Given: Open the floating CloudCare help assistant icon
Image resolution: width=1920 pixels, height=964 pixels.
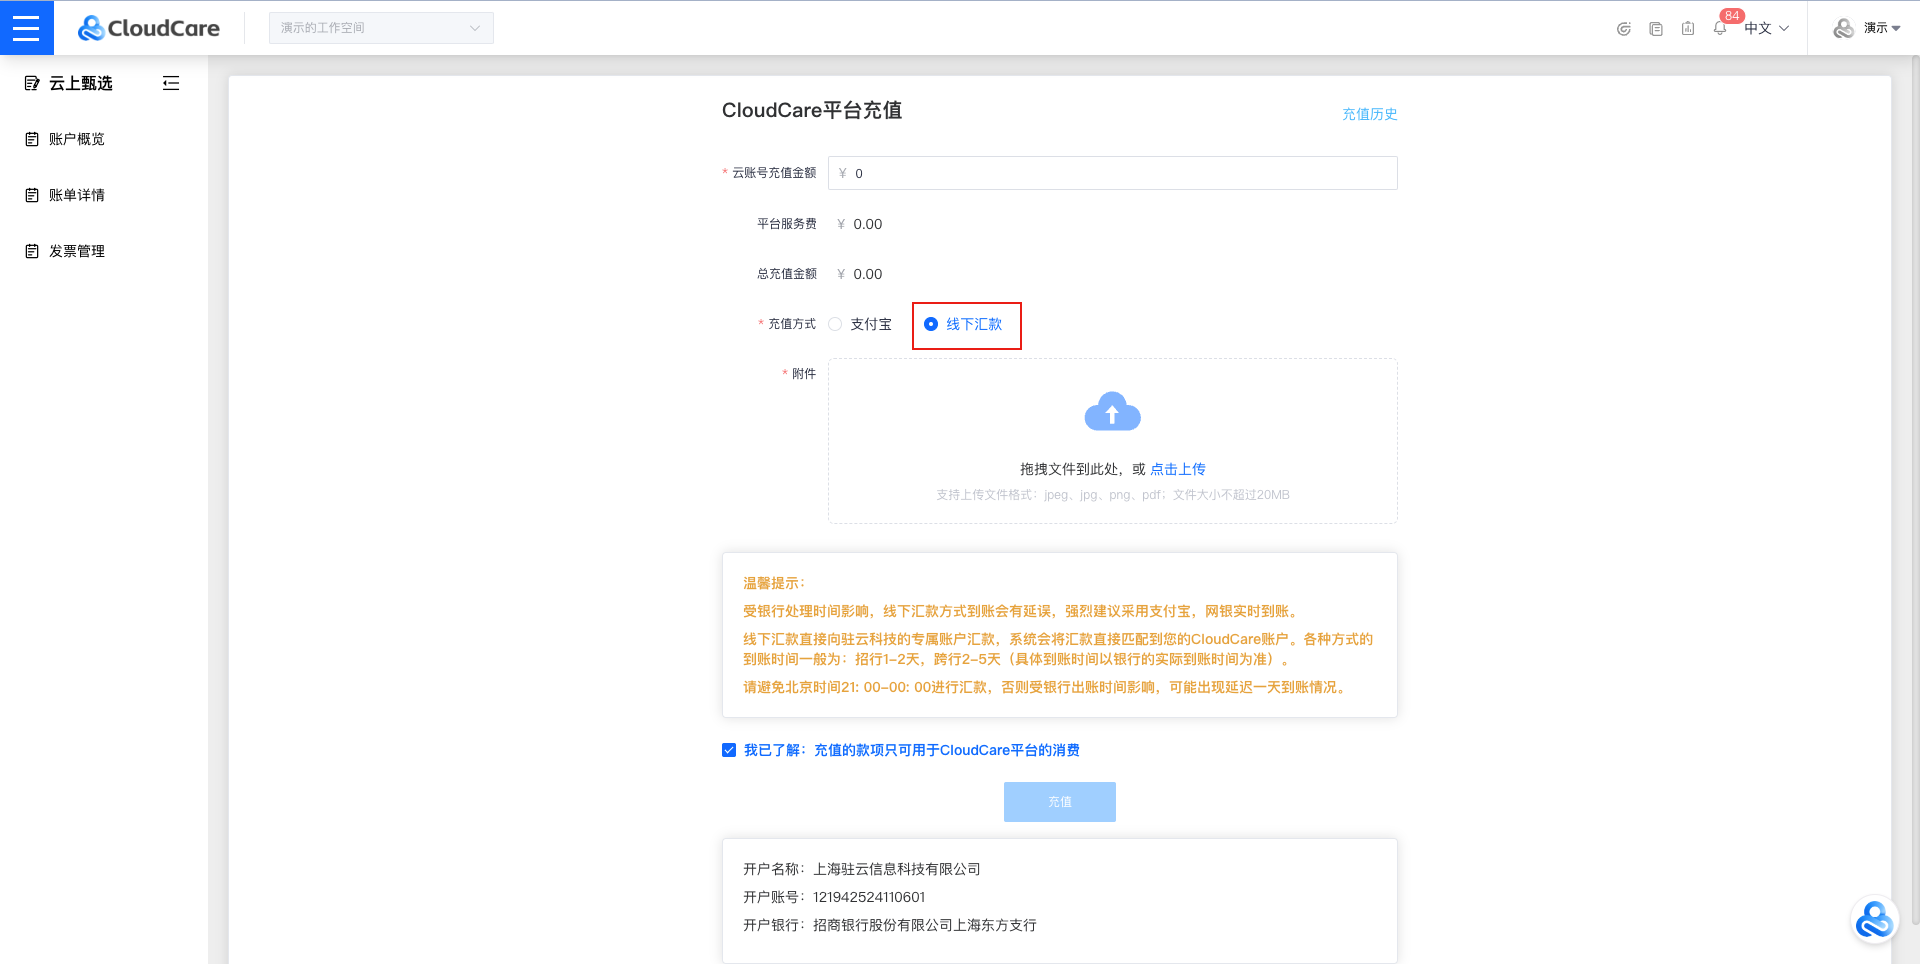Looking at the screenshot, I should (1874, 920).
